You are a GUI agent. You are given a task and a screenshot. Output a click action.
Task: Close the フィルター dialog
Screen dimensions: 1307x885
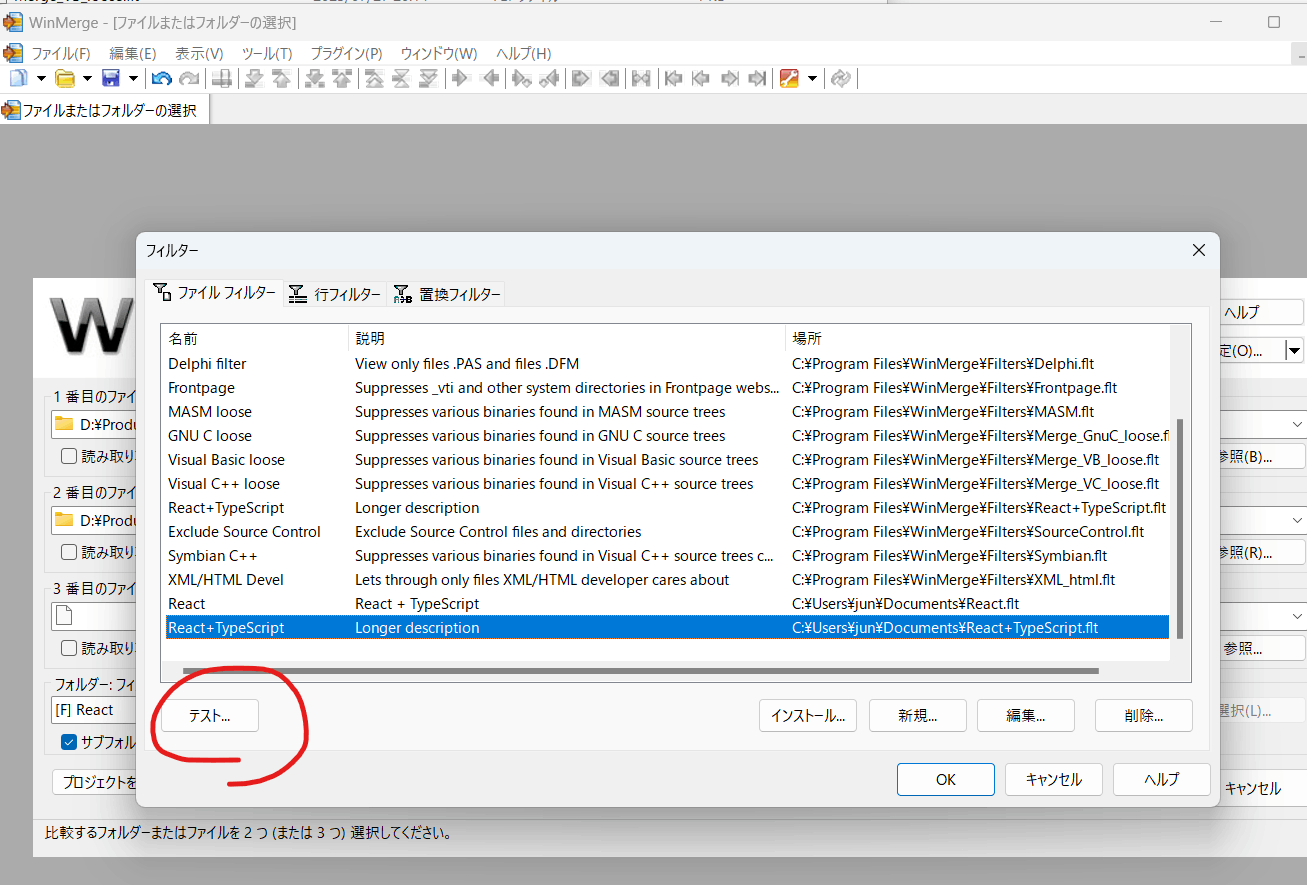(x=1198, y=251)
